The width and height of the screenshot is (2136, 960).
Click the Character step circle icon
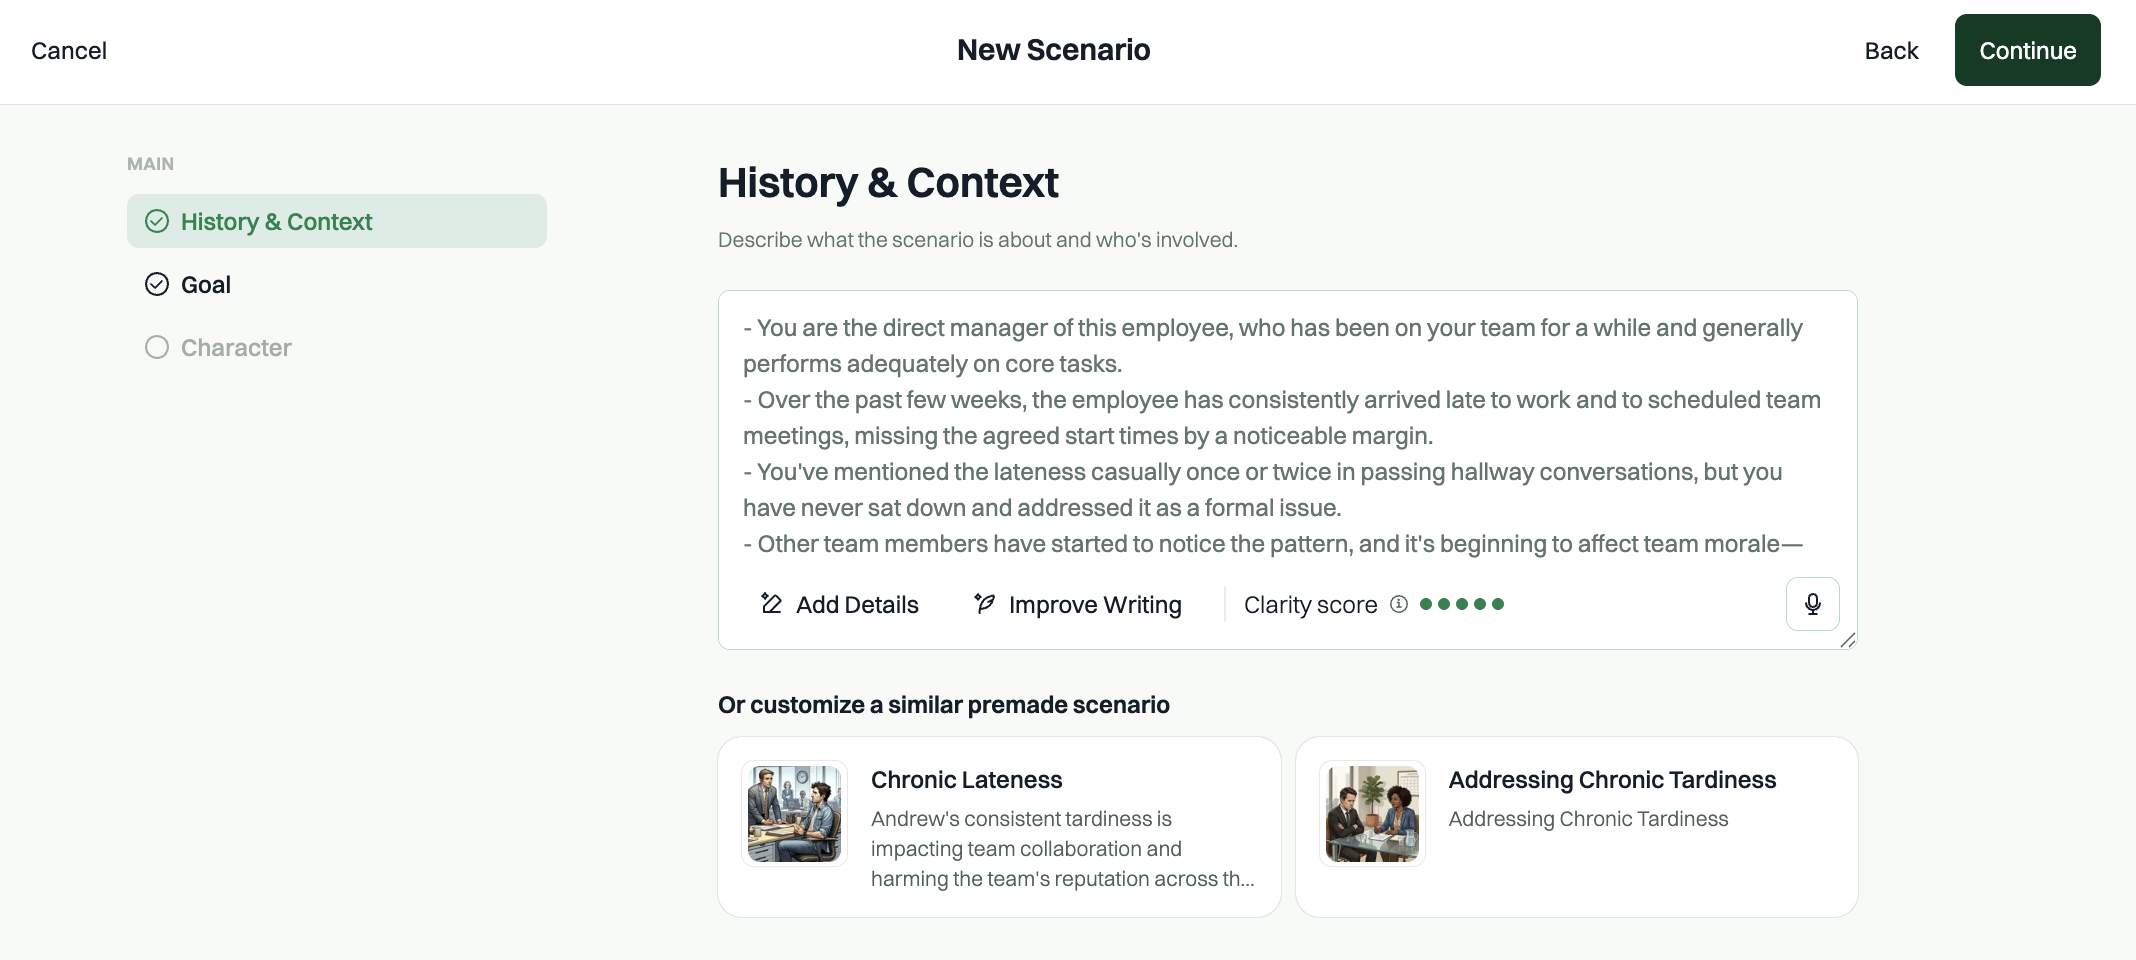tap(157, 347)
